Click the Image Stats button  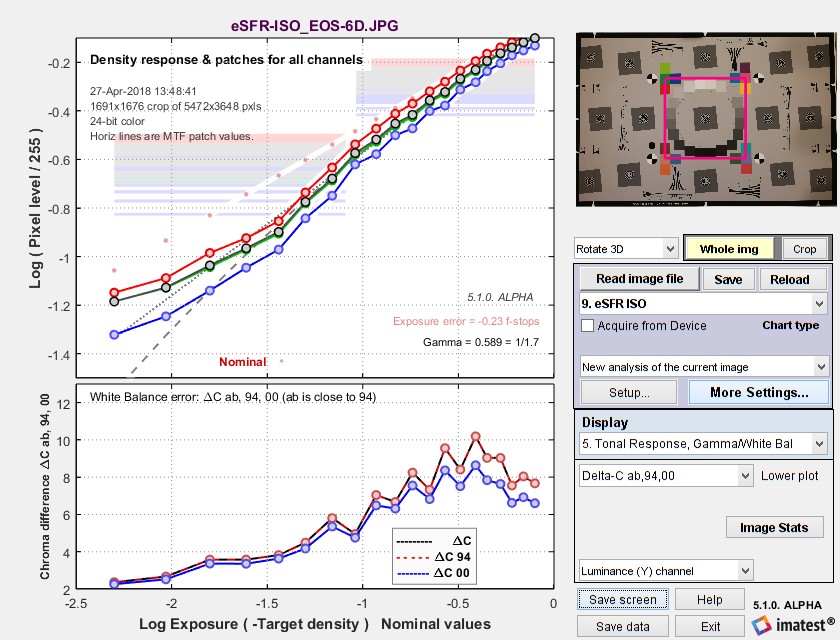[774, 528]
